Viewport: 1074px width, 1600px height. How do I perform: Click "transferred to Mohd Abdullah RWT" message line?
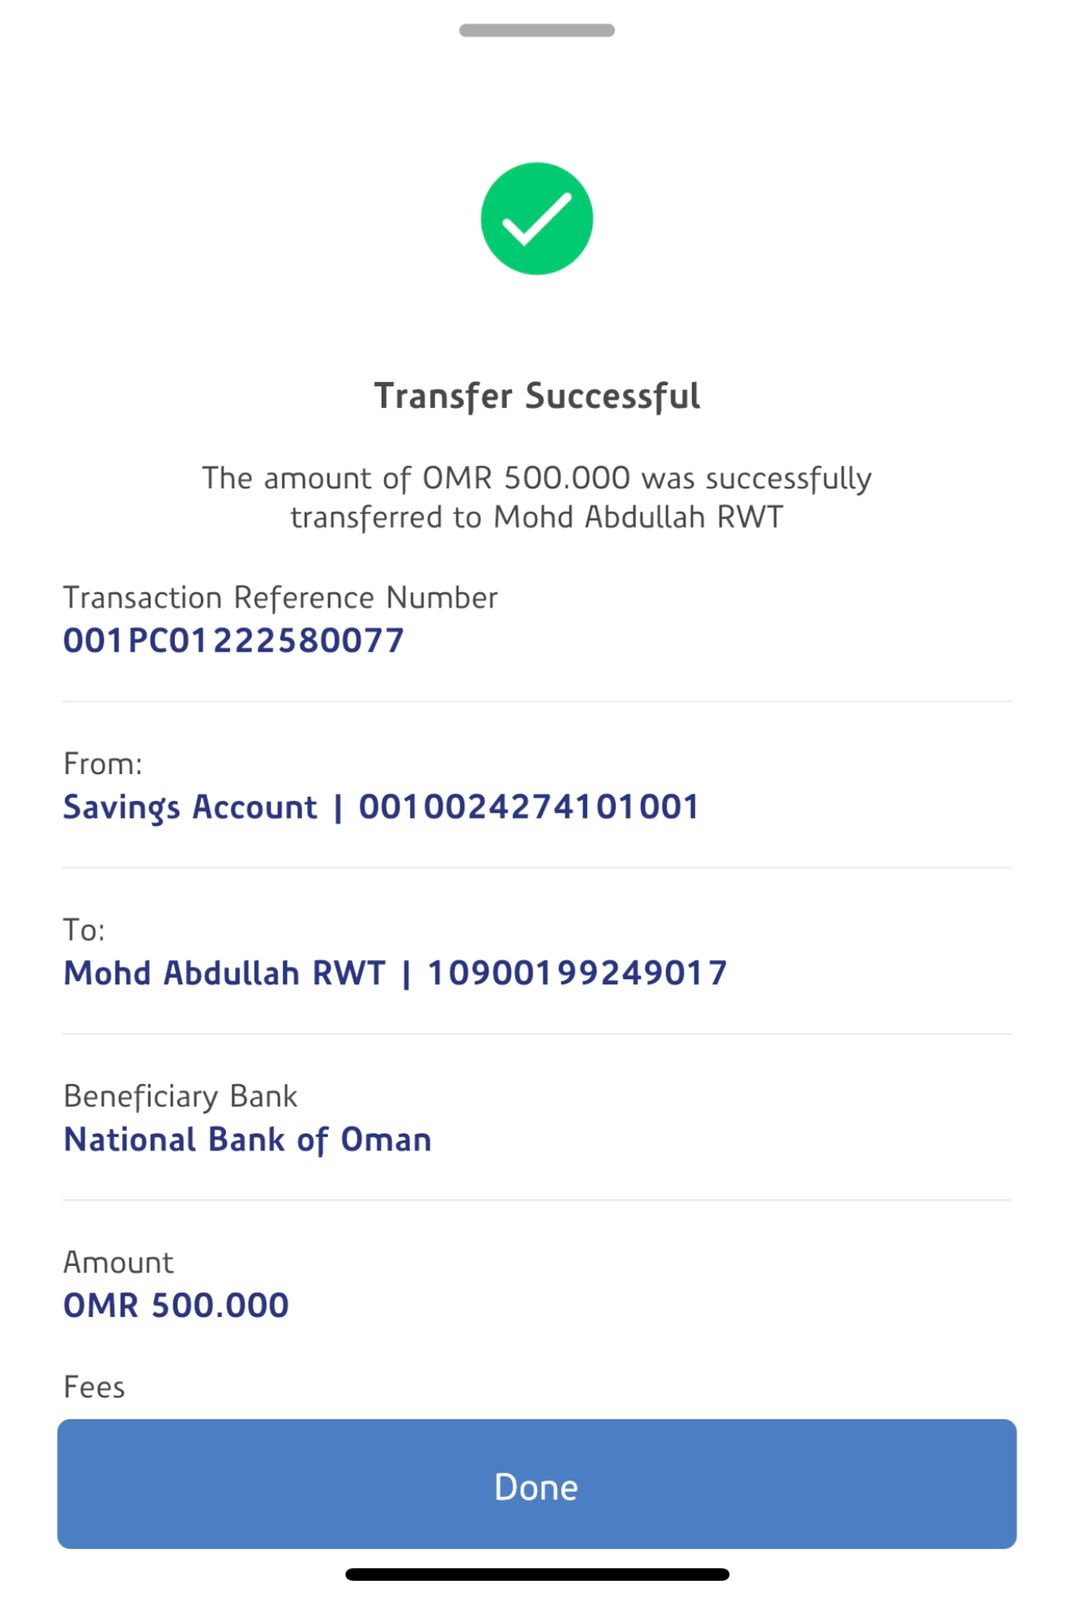(537, 517)
